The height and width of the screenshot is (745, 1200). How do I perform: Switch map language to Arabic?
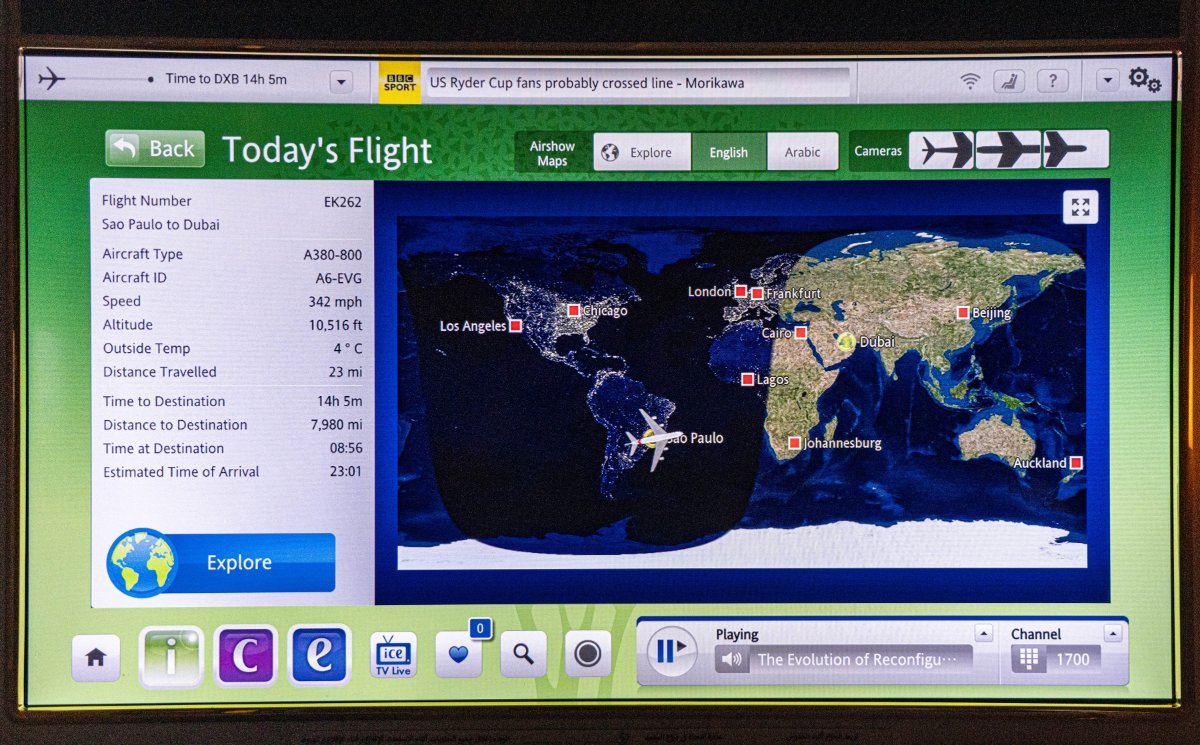[802, 152]
